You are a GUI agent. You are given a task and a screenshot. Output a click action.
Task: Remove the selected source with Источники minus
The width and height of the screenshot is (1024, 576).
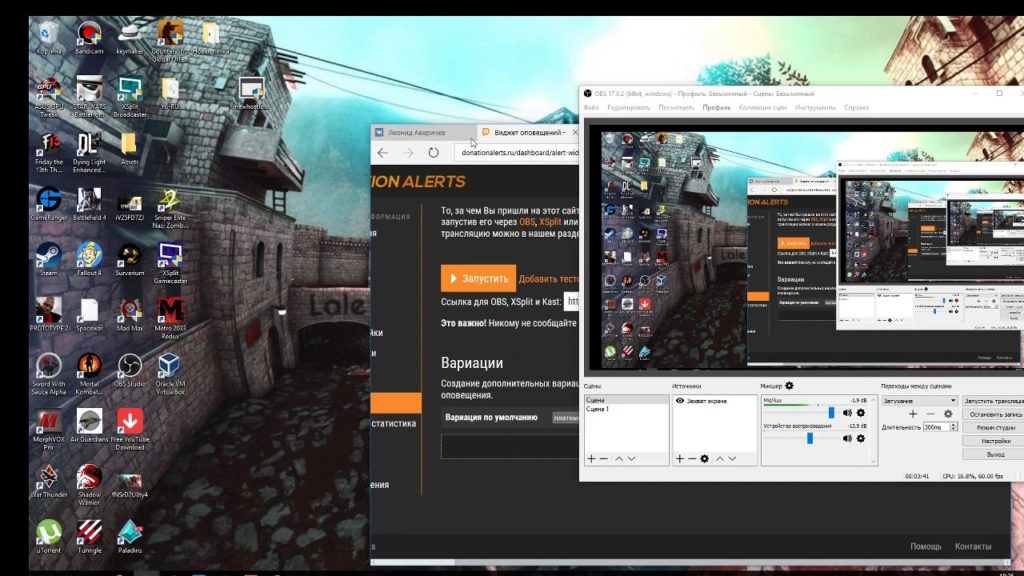[692, 459]
